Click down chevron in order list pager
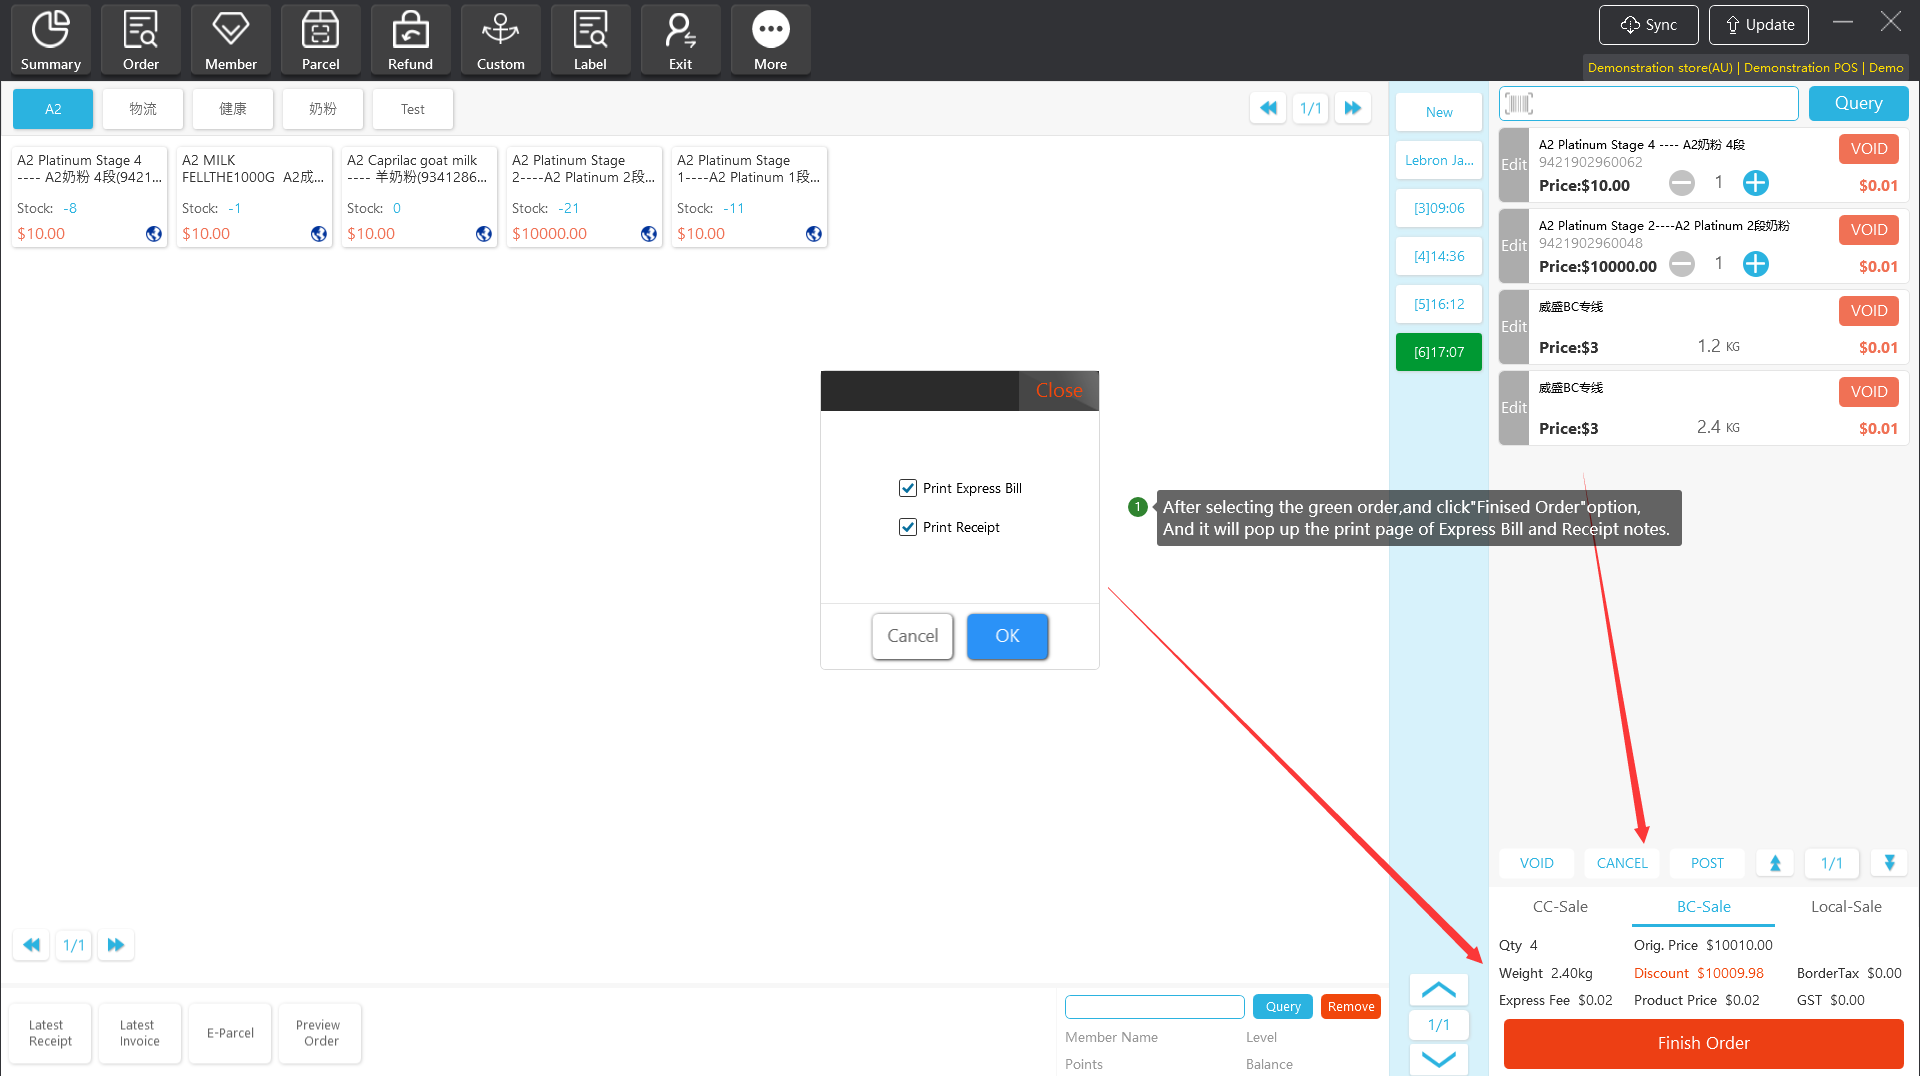The width and height of the screenshot is (1920, 1076). click(x=1438, y=1059)
